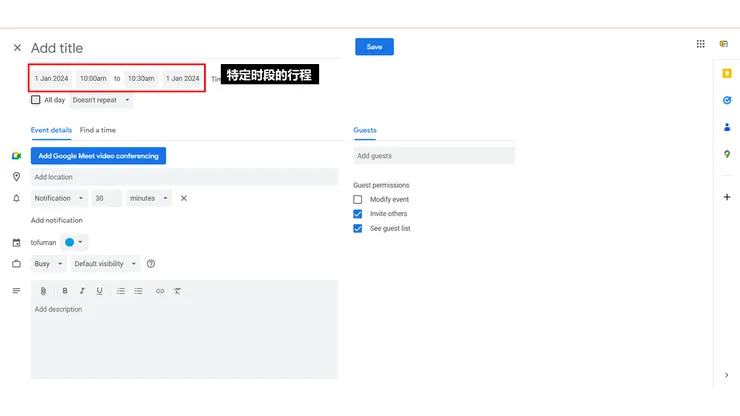Pick the start date 1 Jan 2024
This screenshot has width=740, height=416.
pos(51,78)
